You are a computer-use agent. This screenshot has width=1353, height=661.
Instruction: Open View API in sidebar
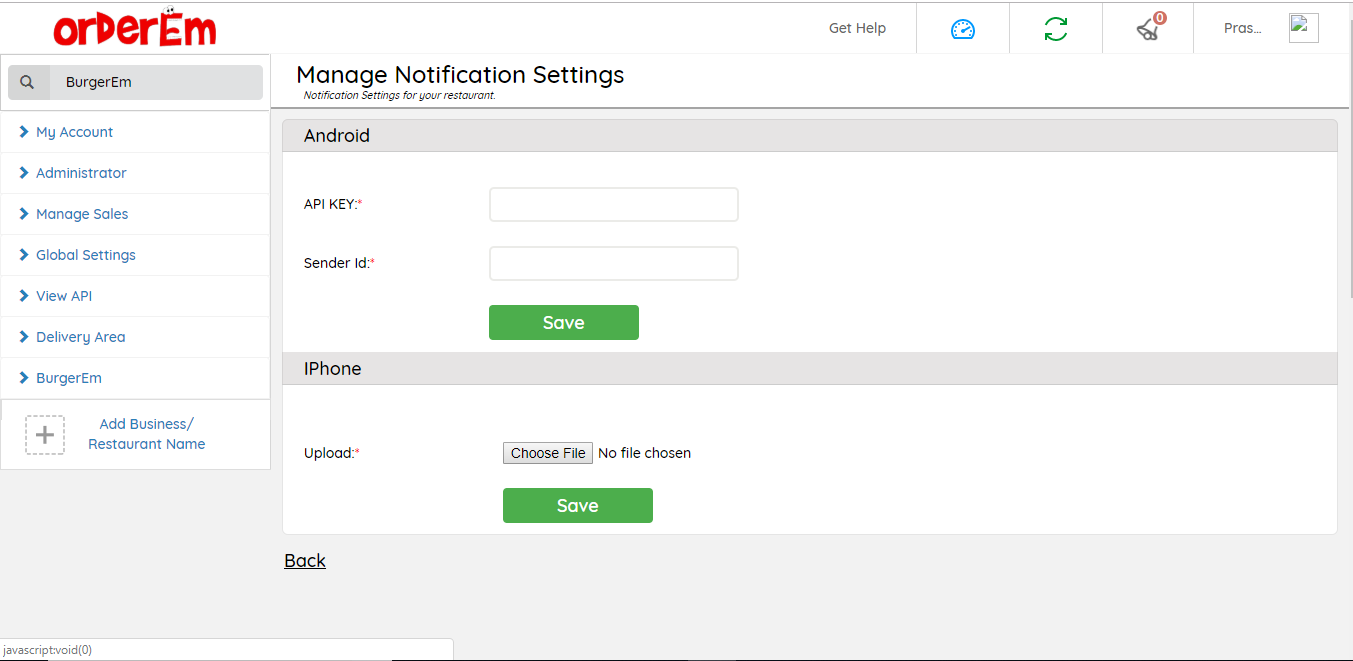(64, 296)
